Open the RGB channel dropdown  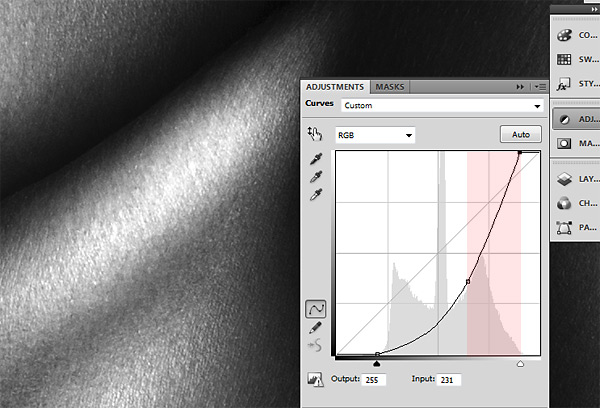(375, 135)
